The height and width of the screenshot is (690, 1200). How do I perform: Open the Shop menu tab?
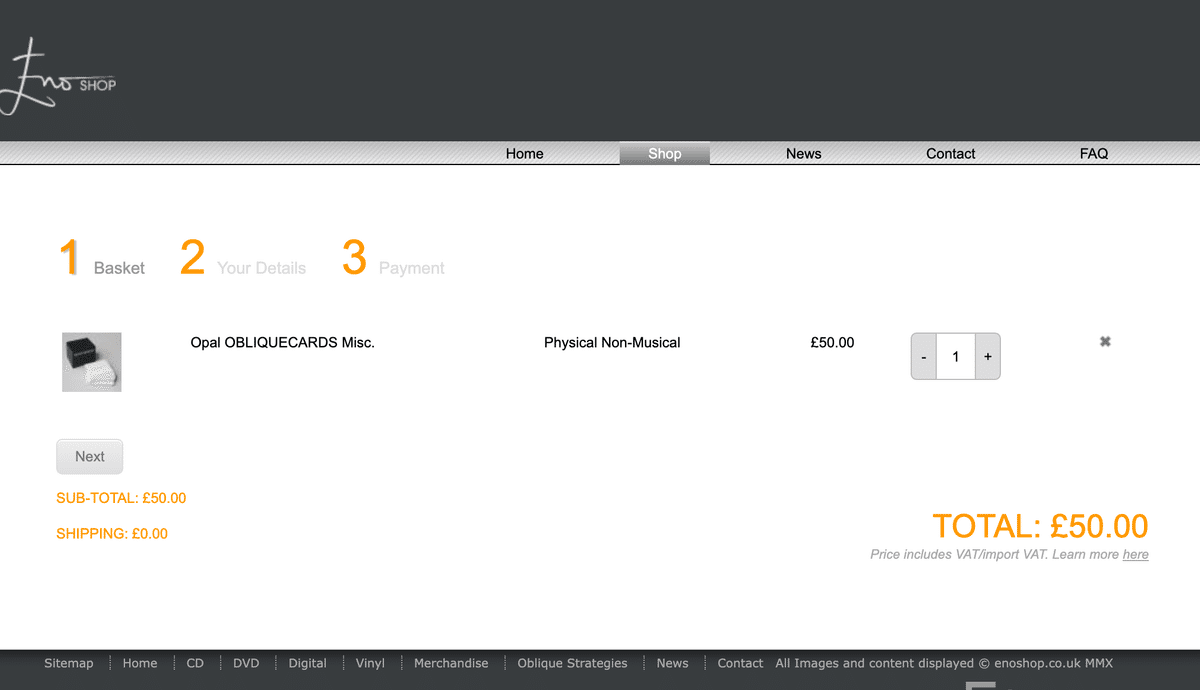(x=665, y=153)
